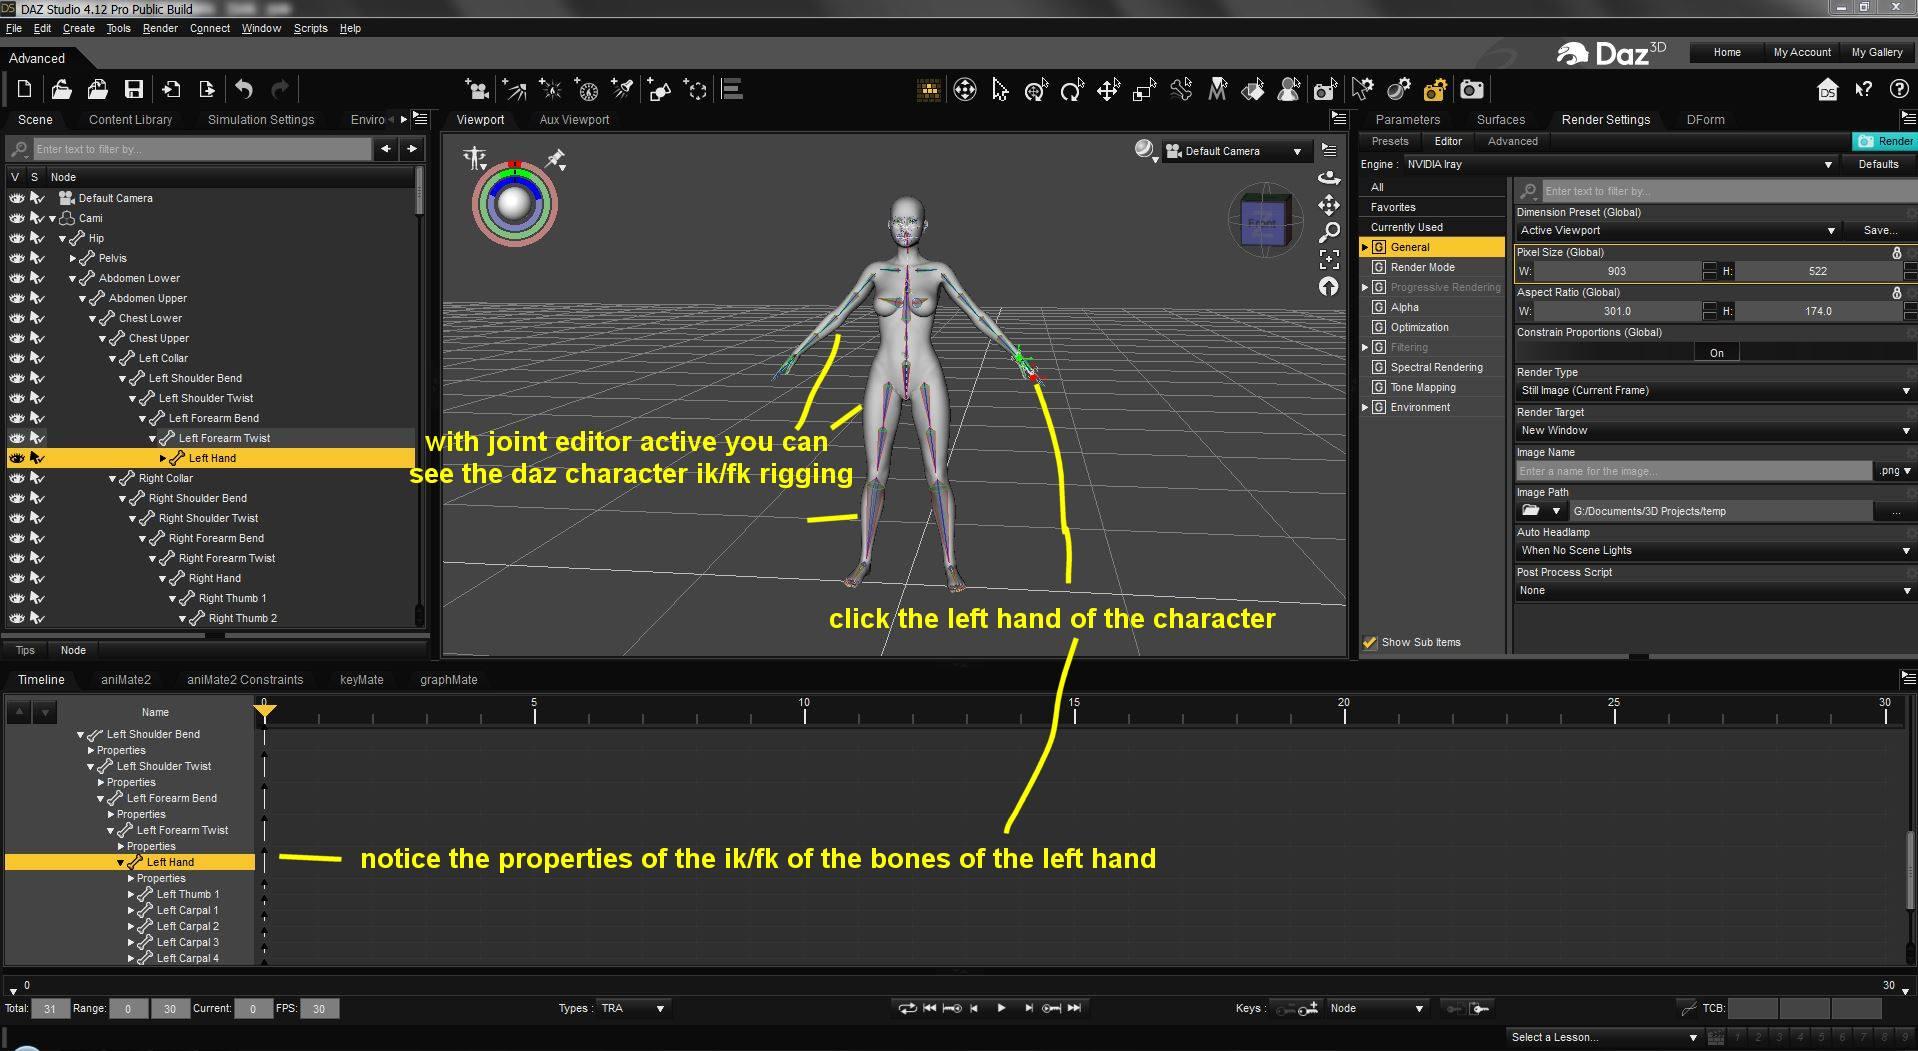Open the Default Camera view dropdown
1918x1051 pixels.
1236,151
